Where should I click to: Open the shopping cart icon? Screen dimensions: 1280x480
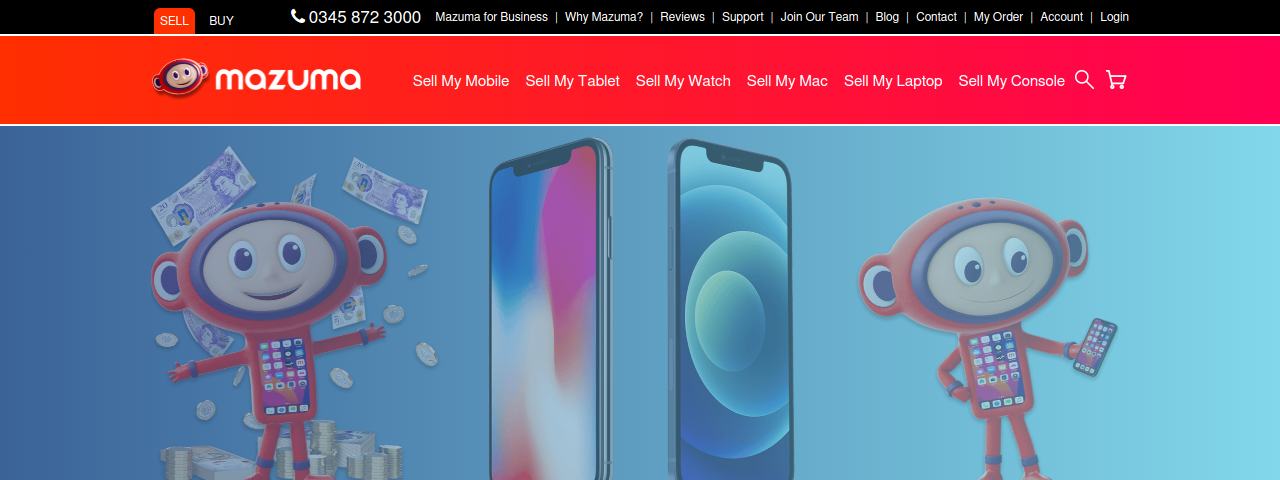[1116, 80]
